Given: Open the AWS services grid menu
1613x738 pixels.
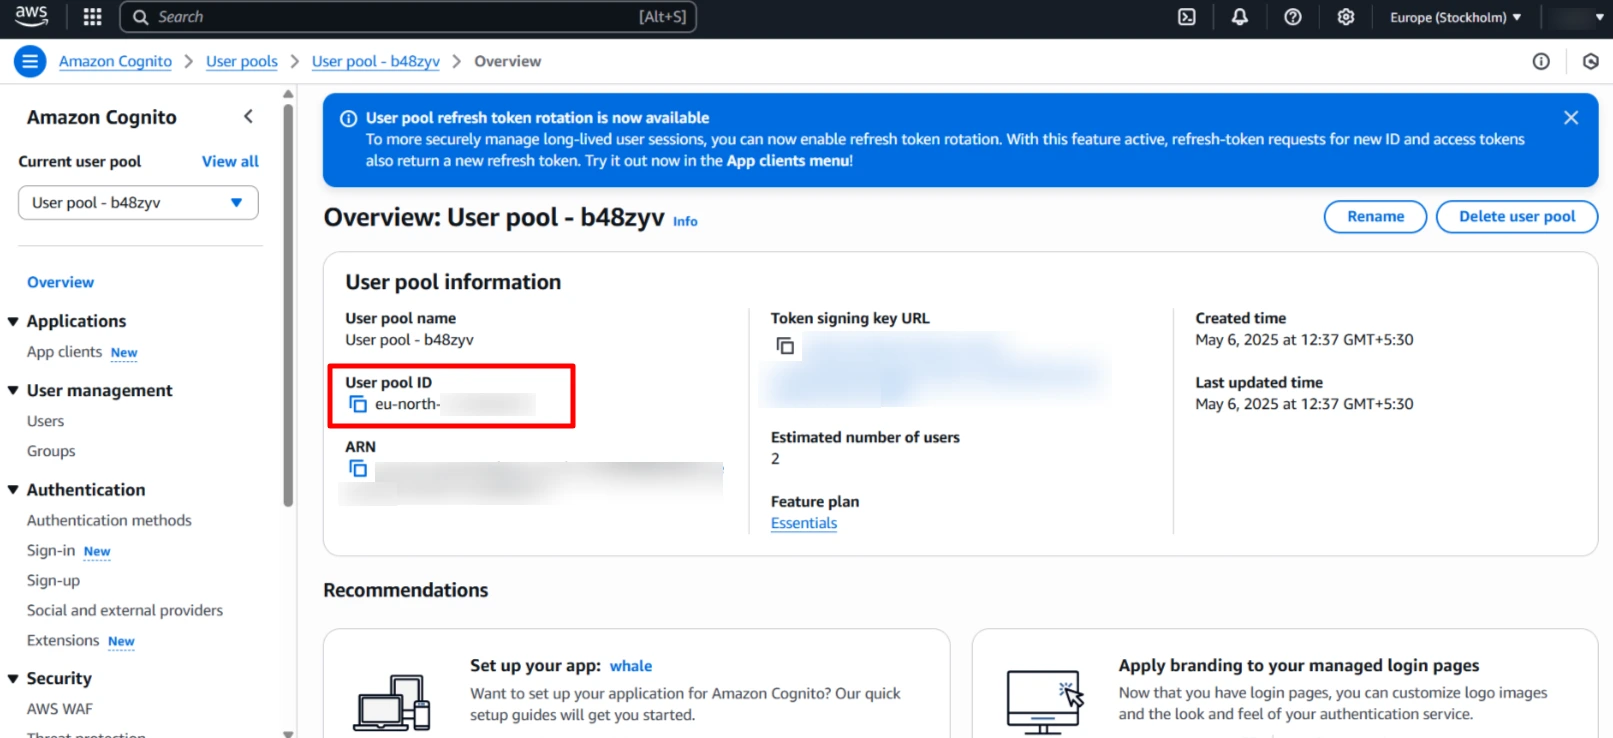Looking at the screenshot, I should tap(92, 17).
